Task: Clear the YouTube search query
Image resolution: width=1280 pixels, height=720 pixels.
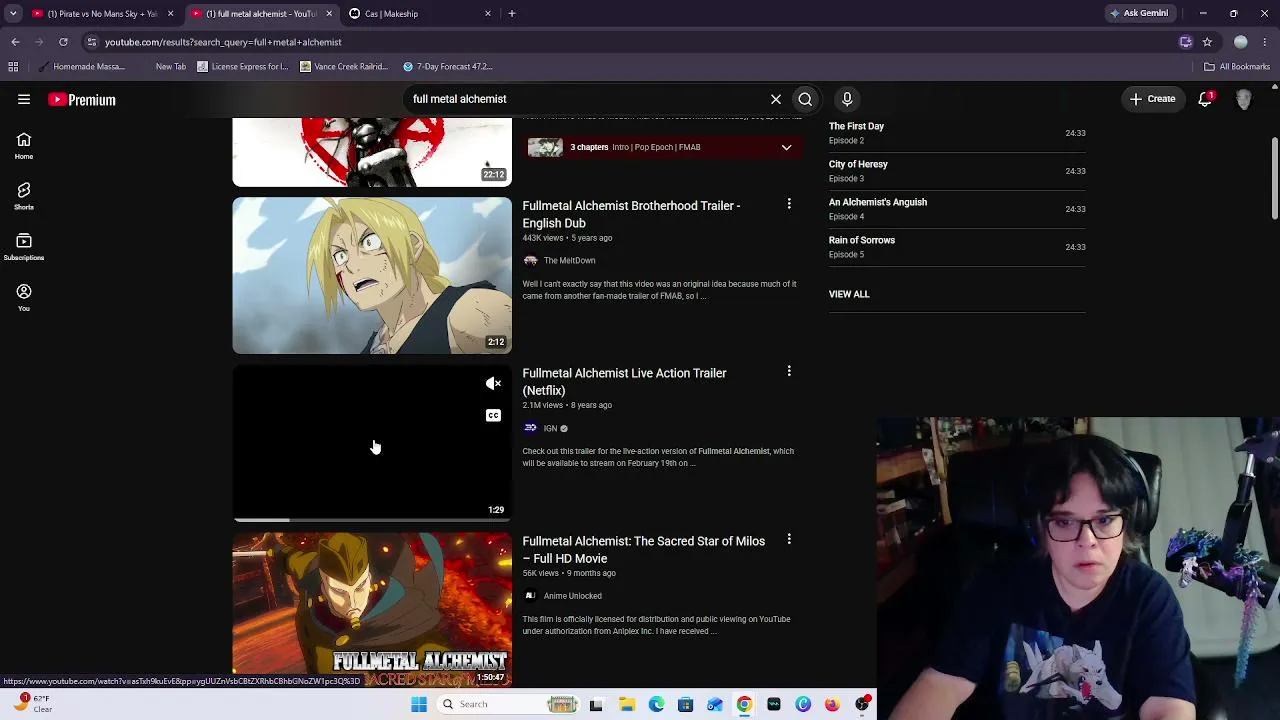Action: (x=776, y=99)
